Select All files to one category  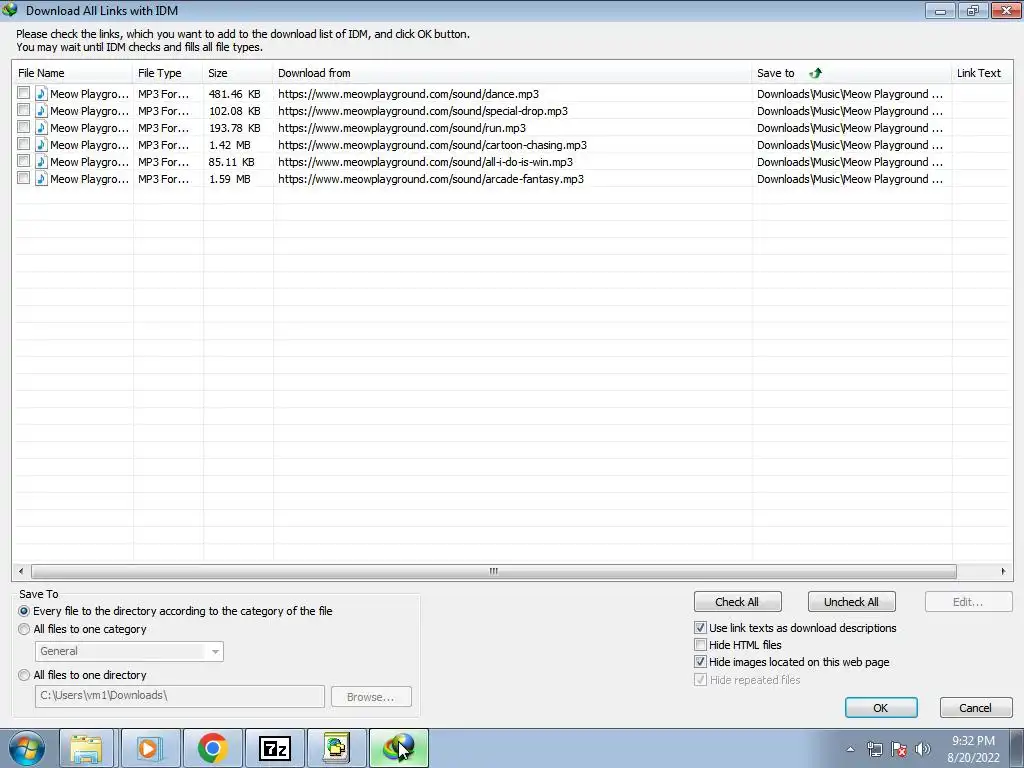(24, 629)
